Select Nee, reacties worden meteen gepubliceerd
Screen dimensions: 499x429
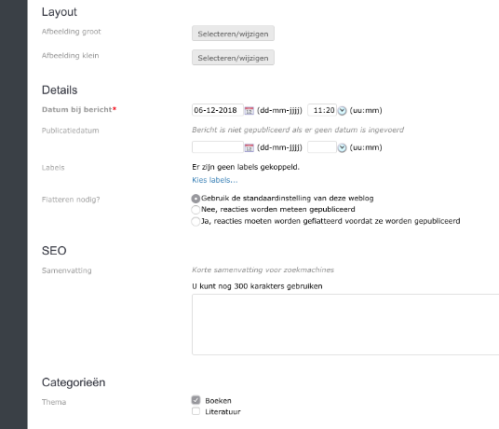196,210
